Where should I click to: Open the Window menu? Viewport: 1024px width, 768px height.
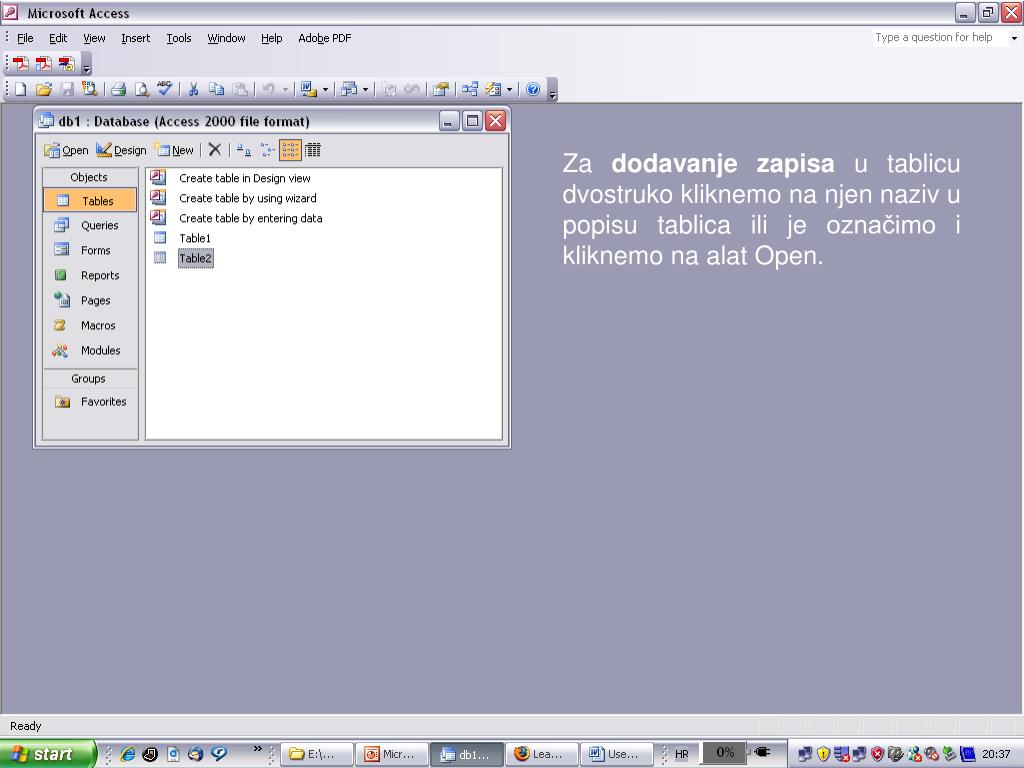[226, 38]
